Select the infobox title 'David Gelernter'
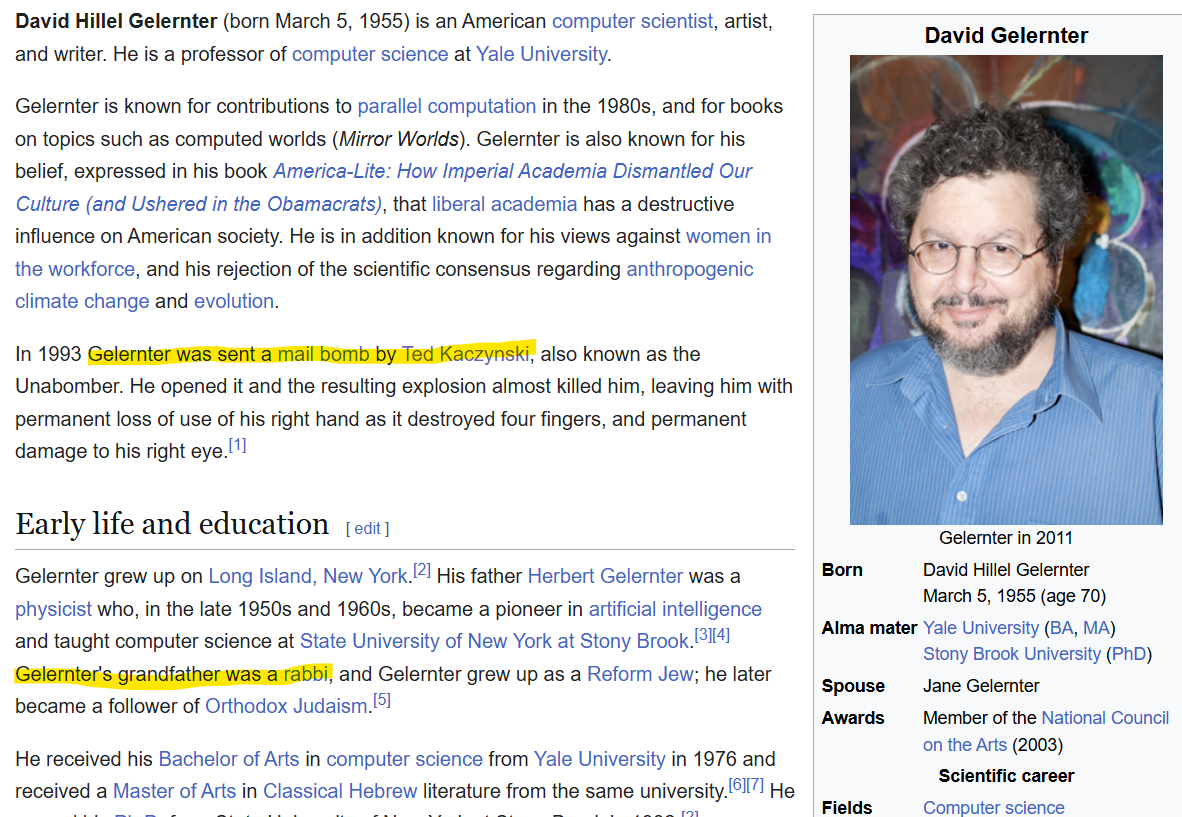The height and width of the screenshot is (817, 1182). click(x=1006, y=35)
